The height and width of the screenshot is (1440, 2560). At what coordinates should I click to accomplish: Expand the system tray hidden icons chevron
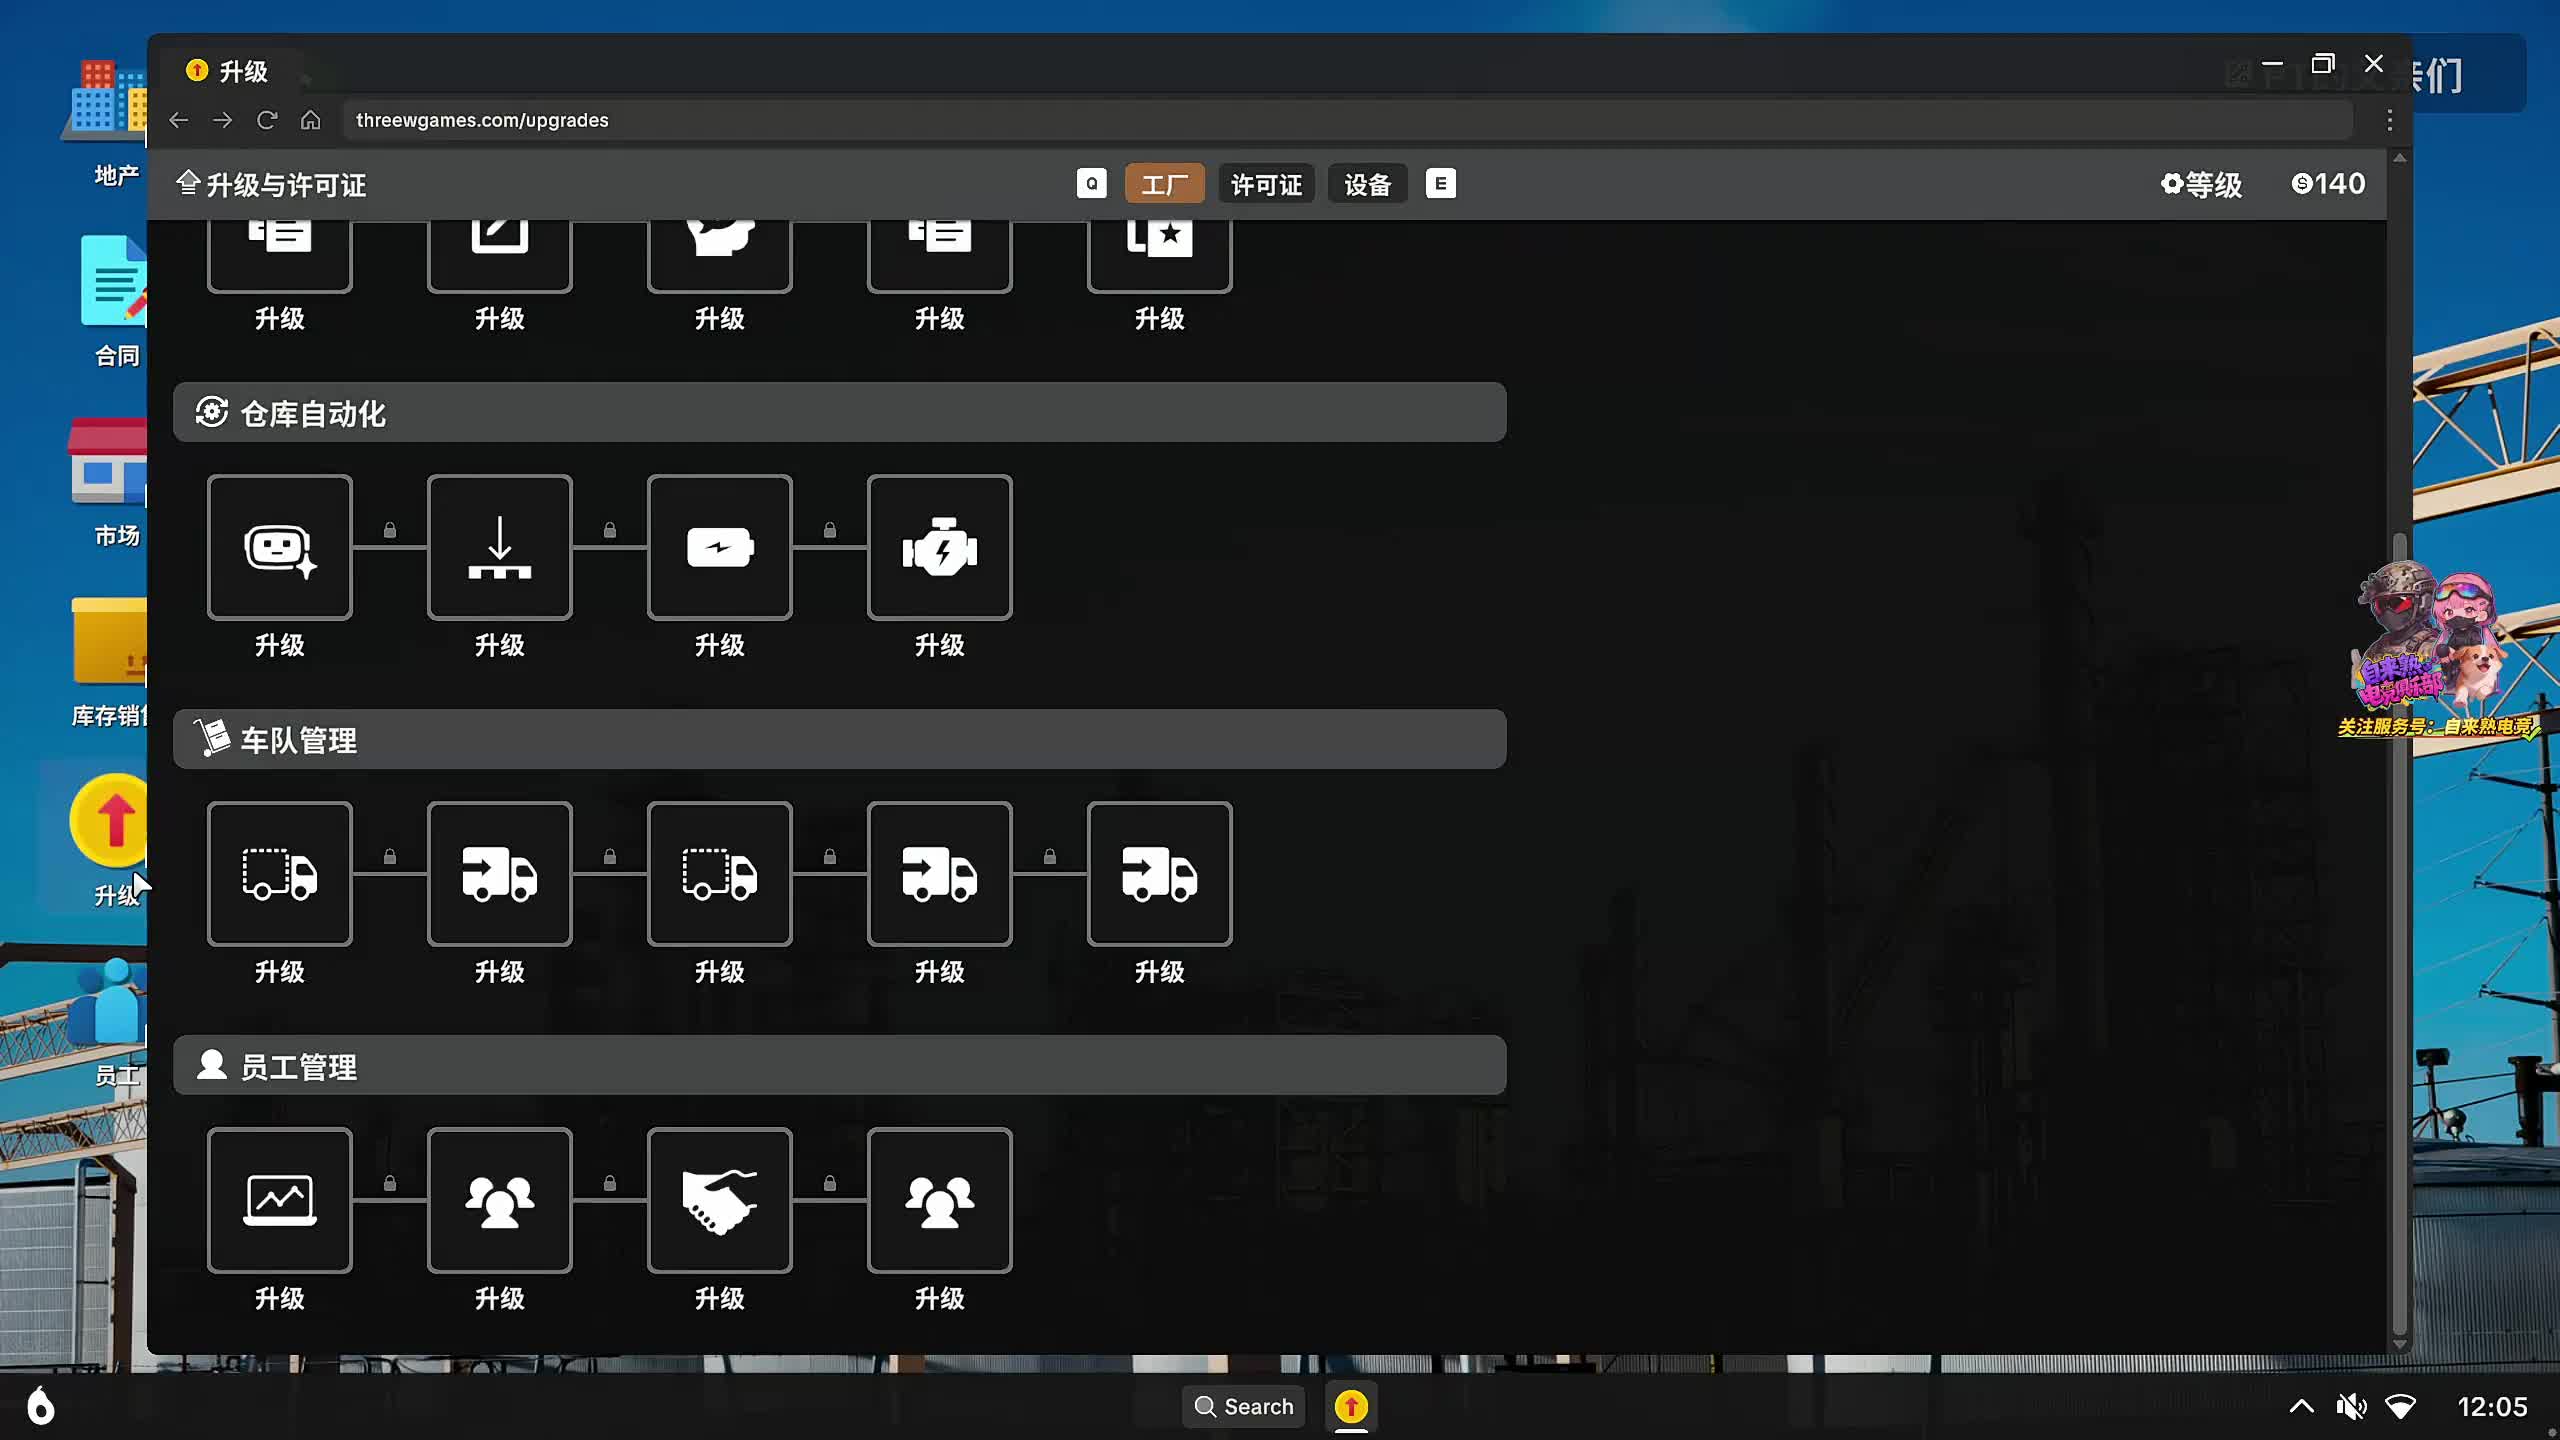[x=2301, y=1407]
